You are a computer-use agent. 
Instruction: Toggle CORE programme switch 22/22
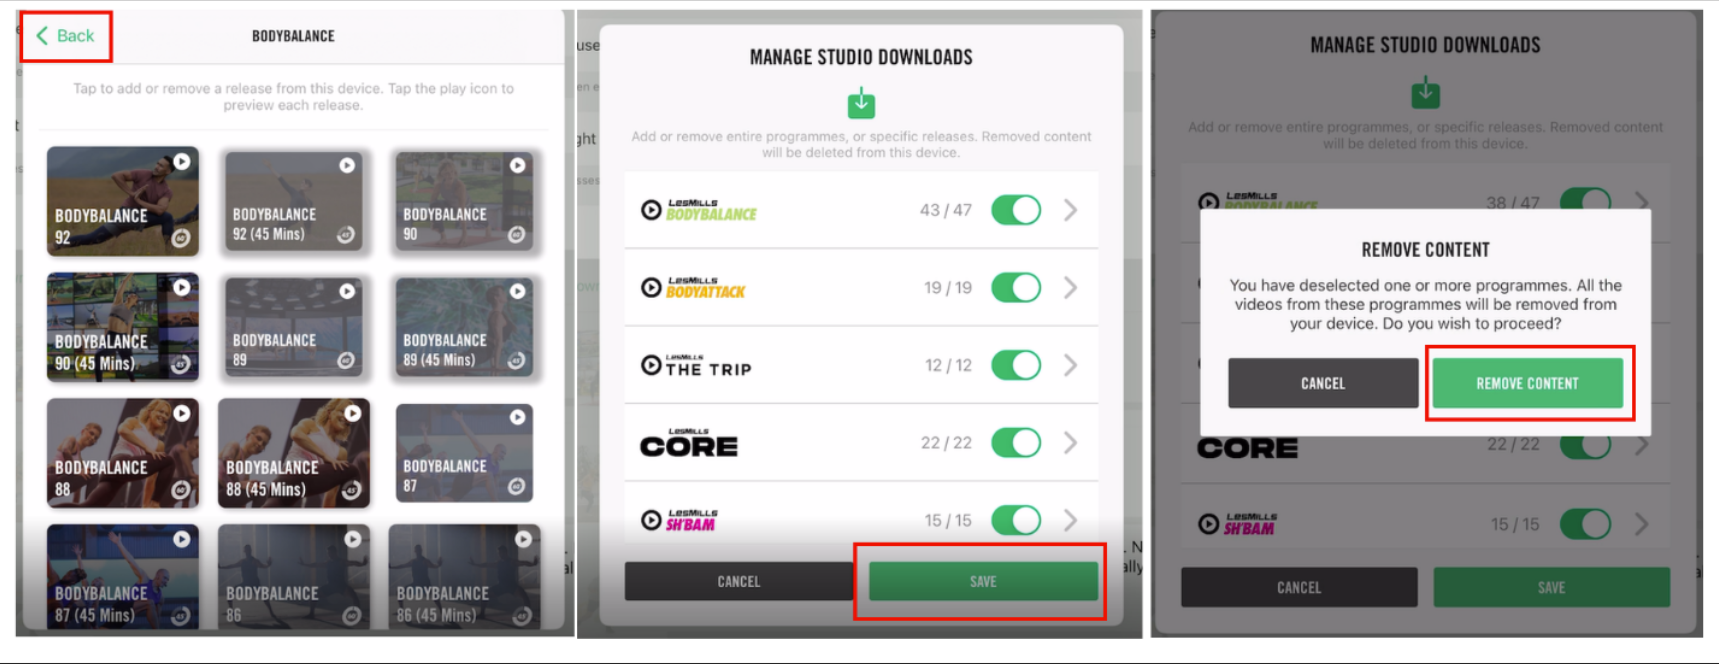[x=1016, y=442]
